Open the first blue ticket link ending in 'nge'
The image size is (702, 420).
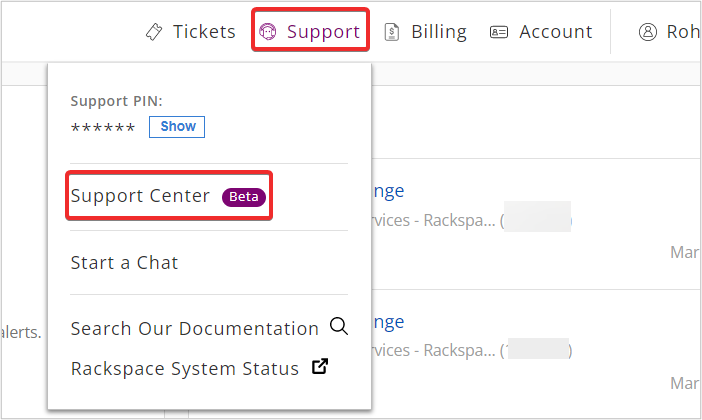coord(389,192)
